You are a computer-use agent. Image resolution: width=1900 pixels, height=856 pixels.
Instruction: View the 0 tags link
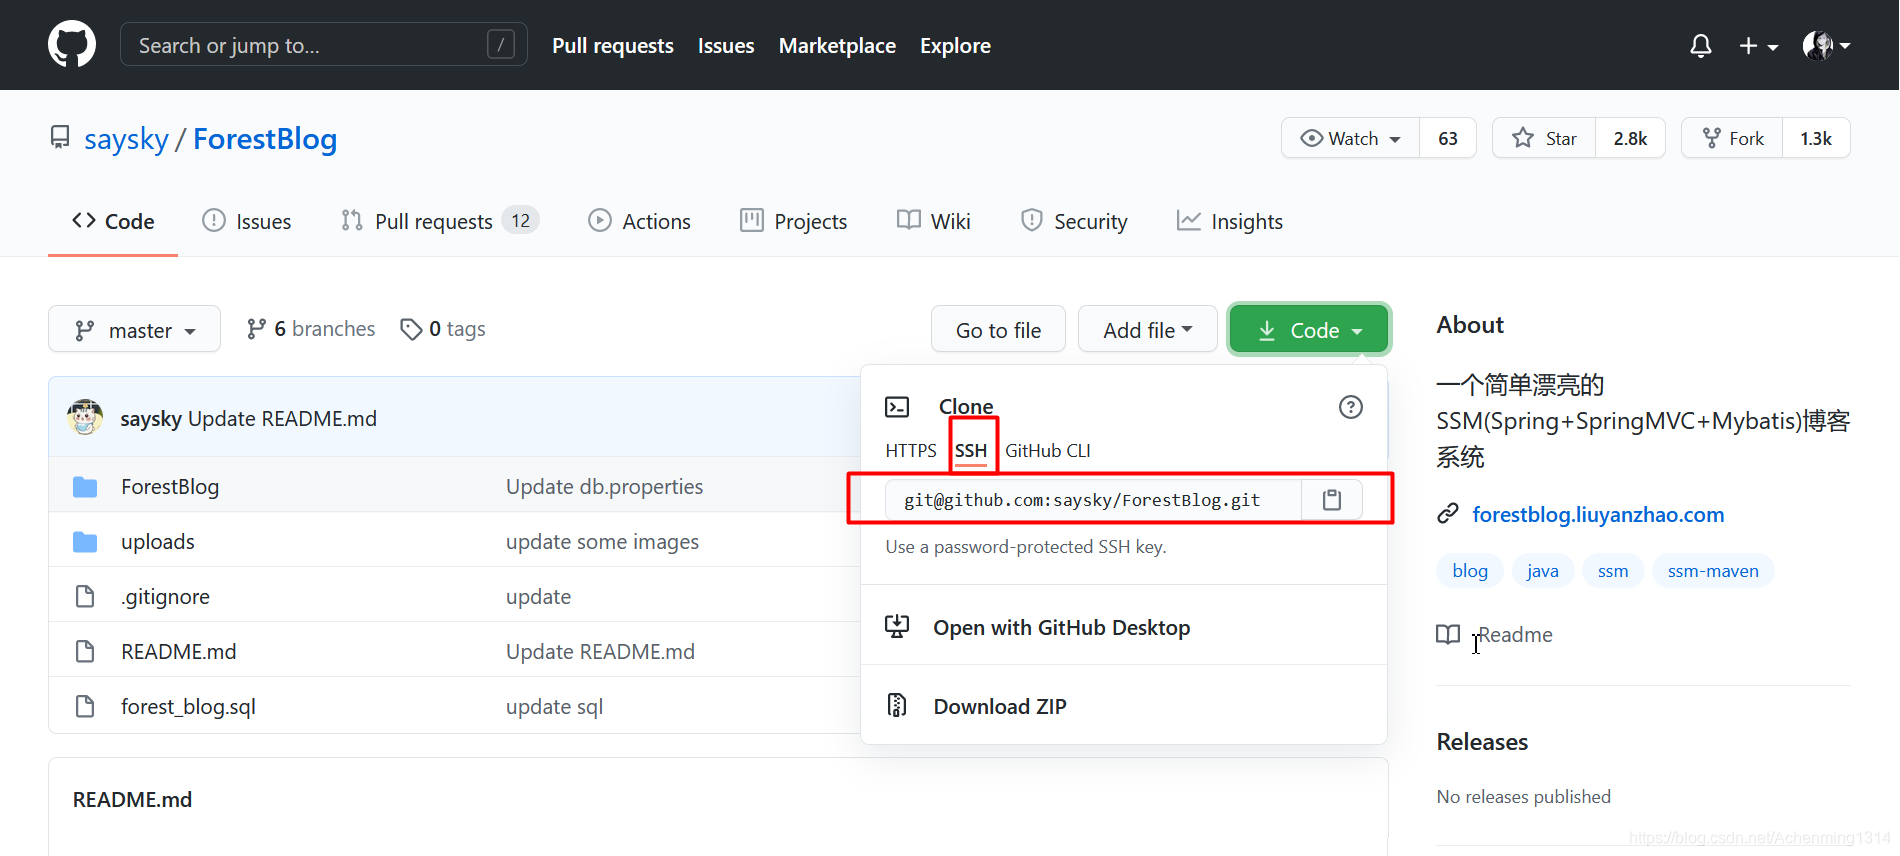[443, 329]
